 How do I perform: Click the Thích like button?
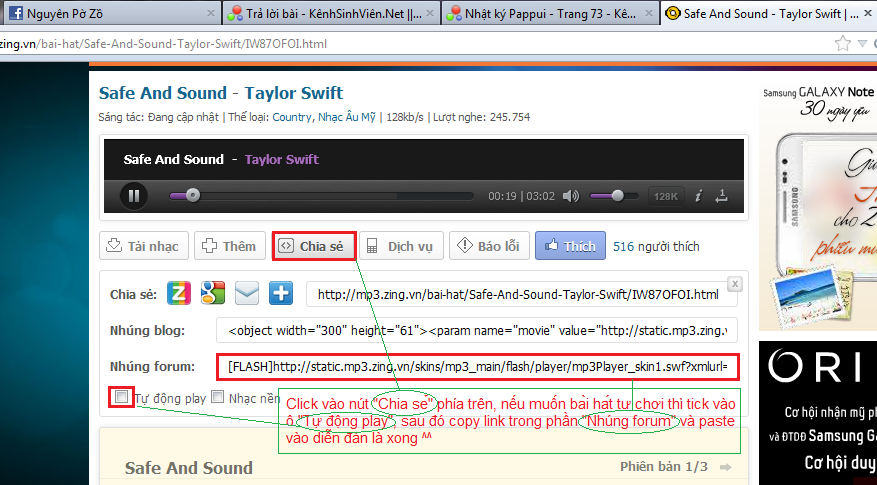[x=570, y=246]
